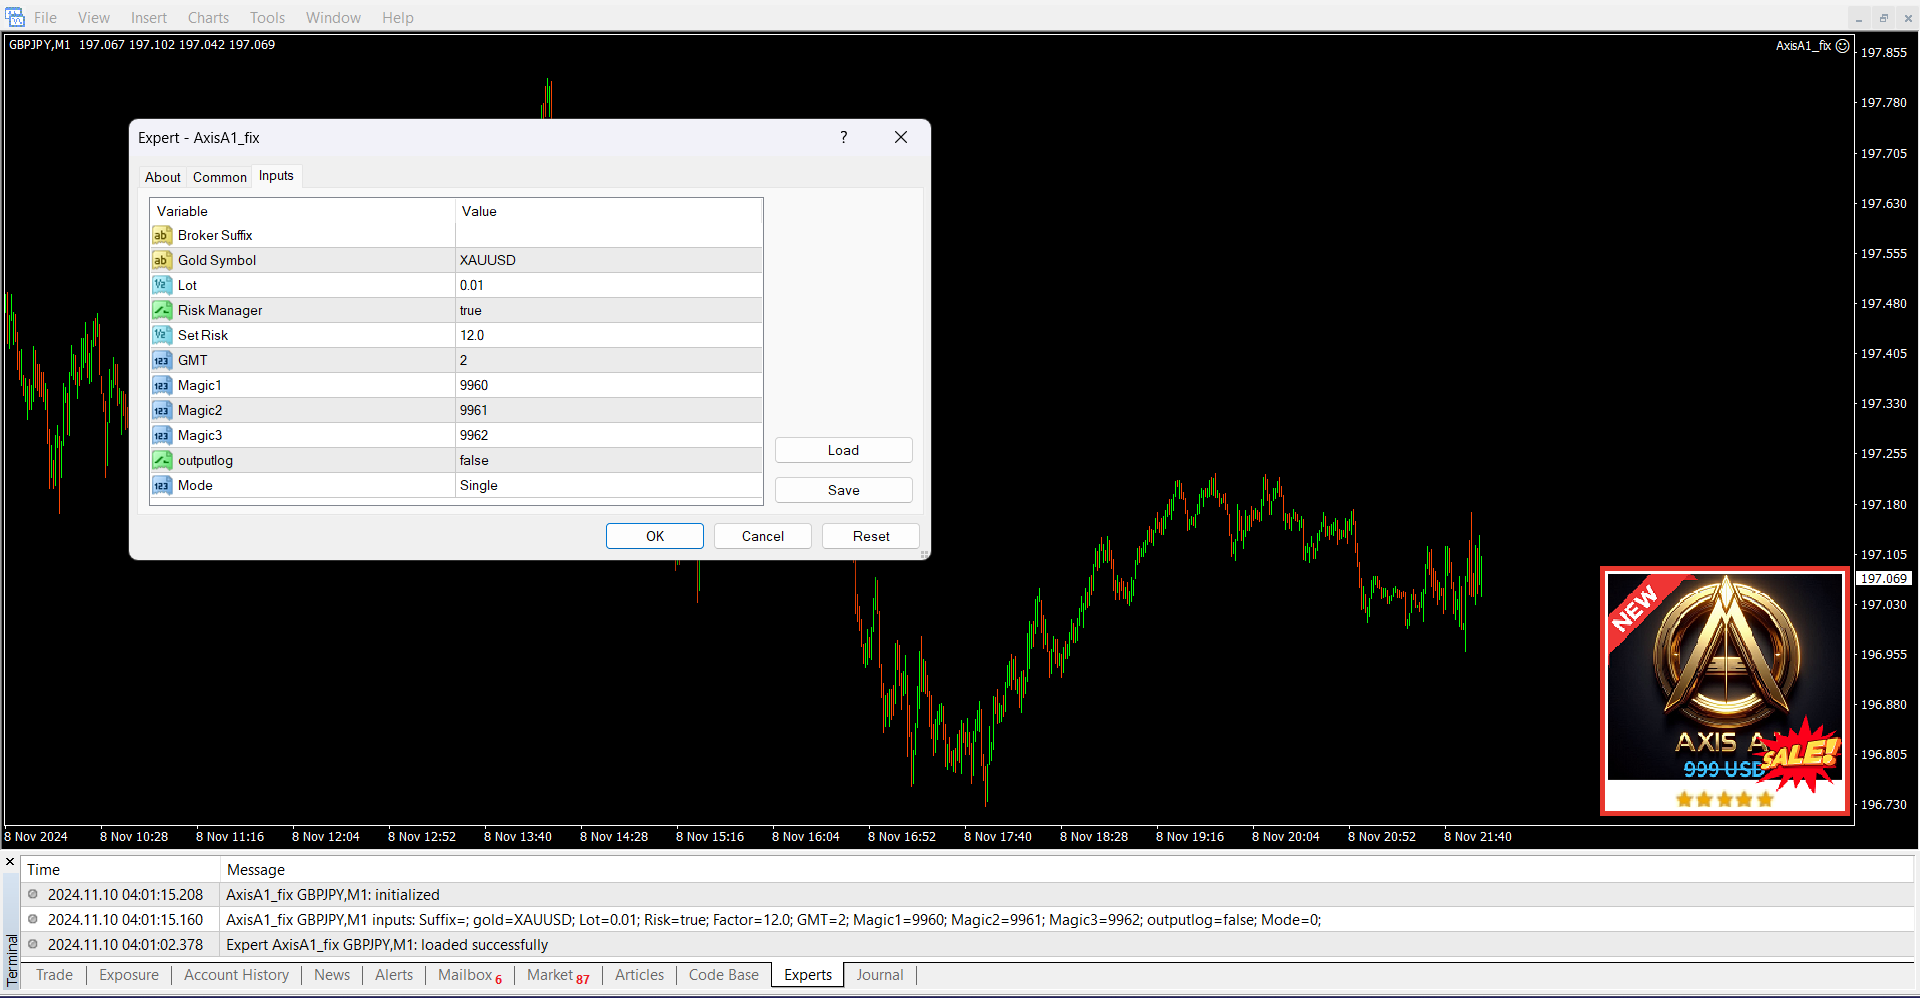Toggle the outputlog false value
The image size is (1920, 998).
coord(608,460)
